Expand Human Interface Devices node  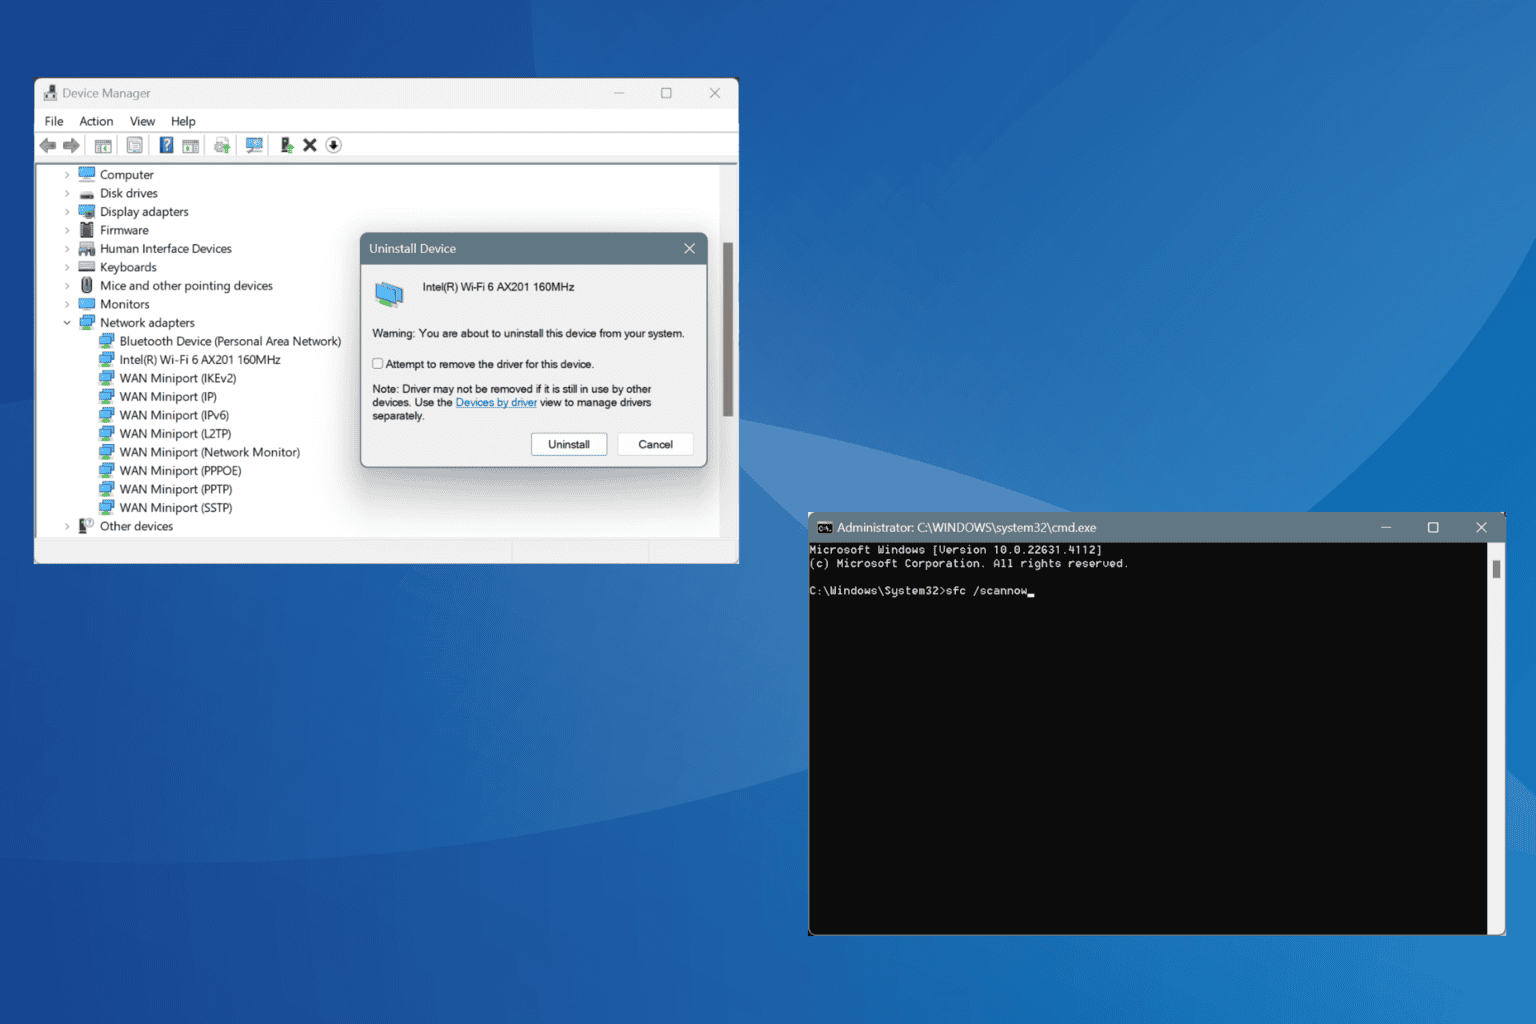coord(67,249)
